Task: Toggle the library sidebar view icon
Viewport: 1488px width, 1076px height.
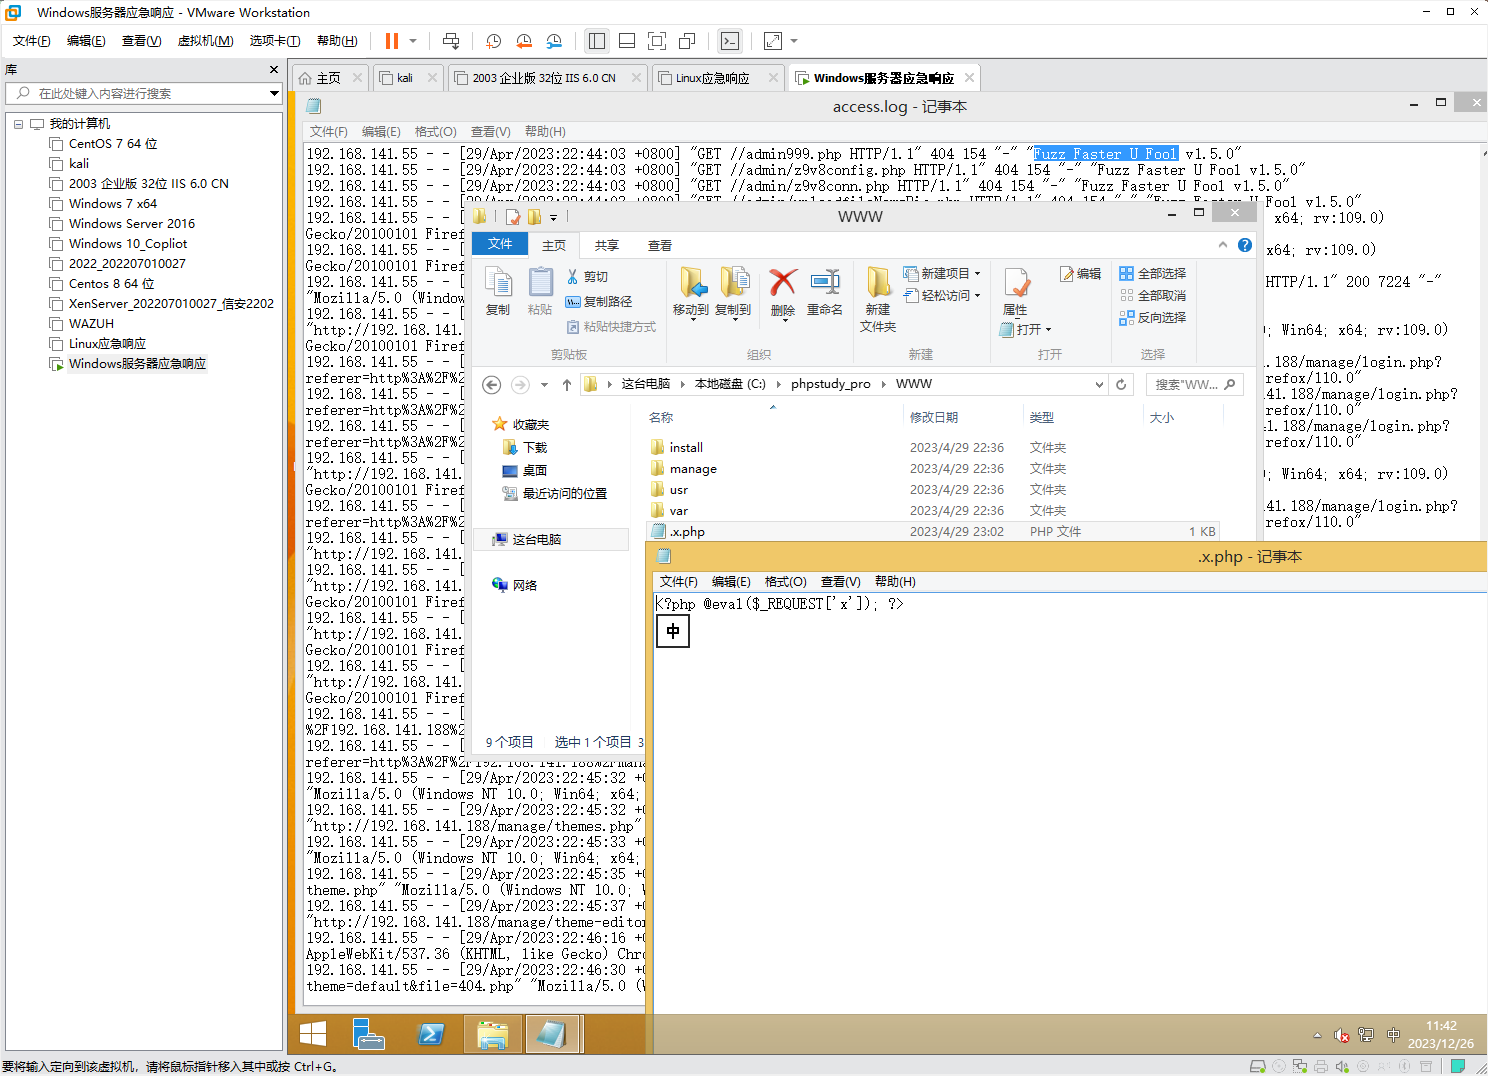Action: (597, 41)
